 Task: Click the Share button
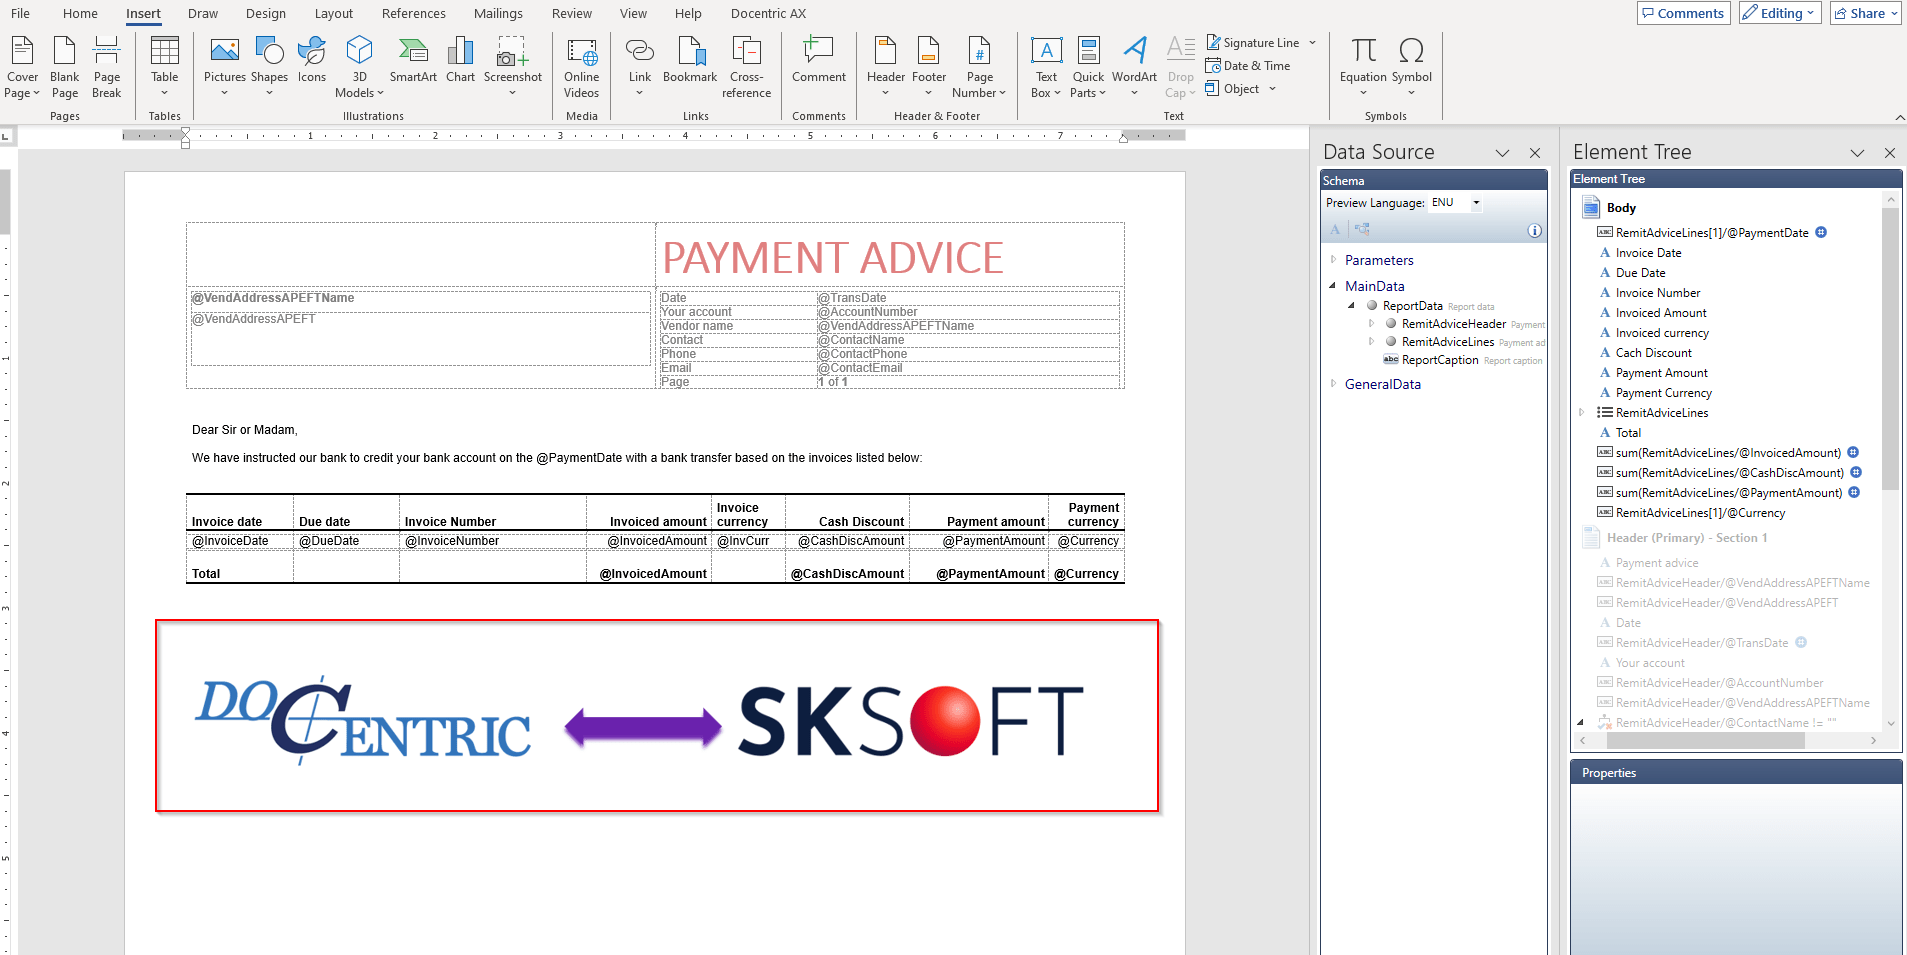pyautogui.click(x=1865, y=13)
